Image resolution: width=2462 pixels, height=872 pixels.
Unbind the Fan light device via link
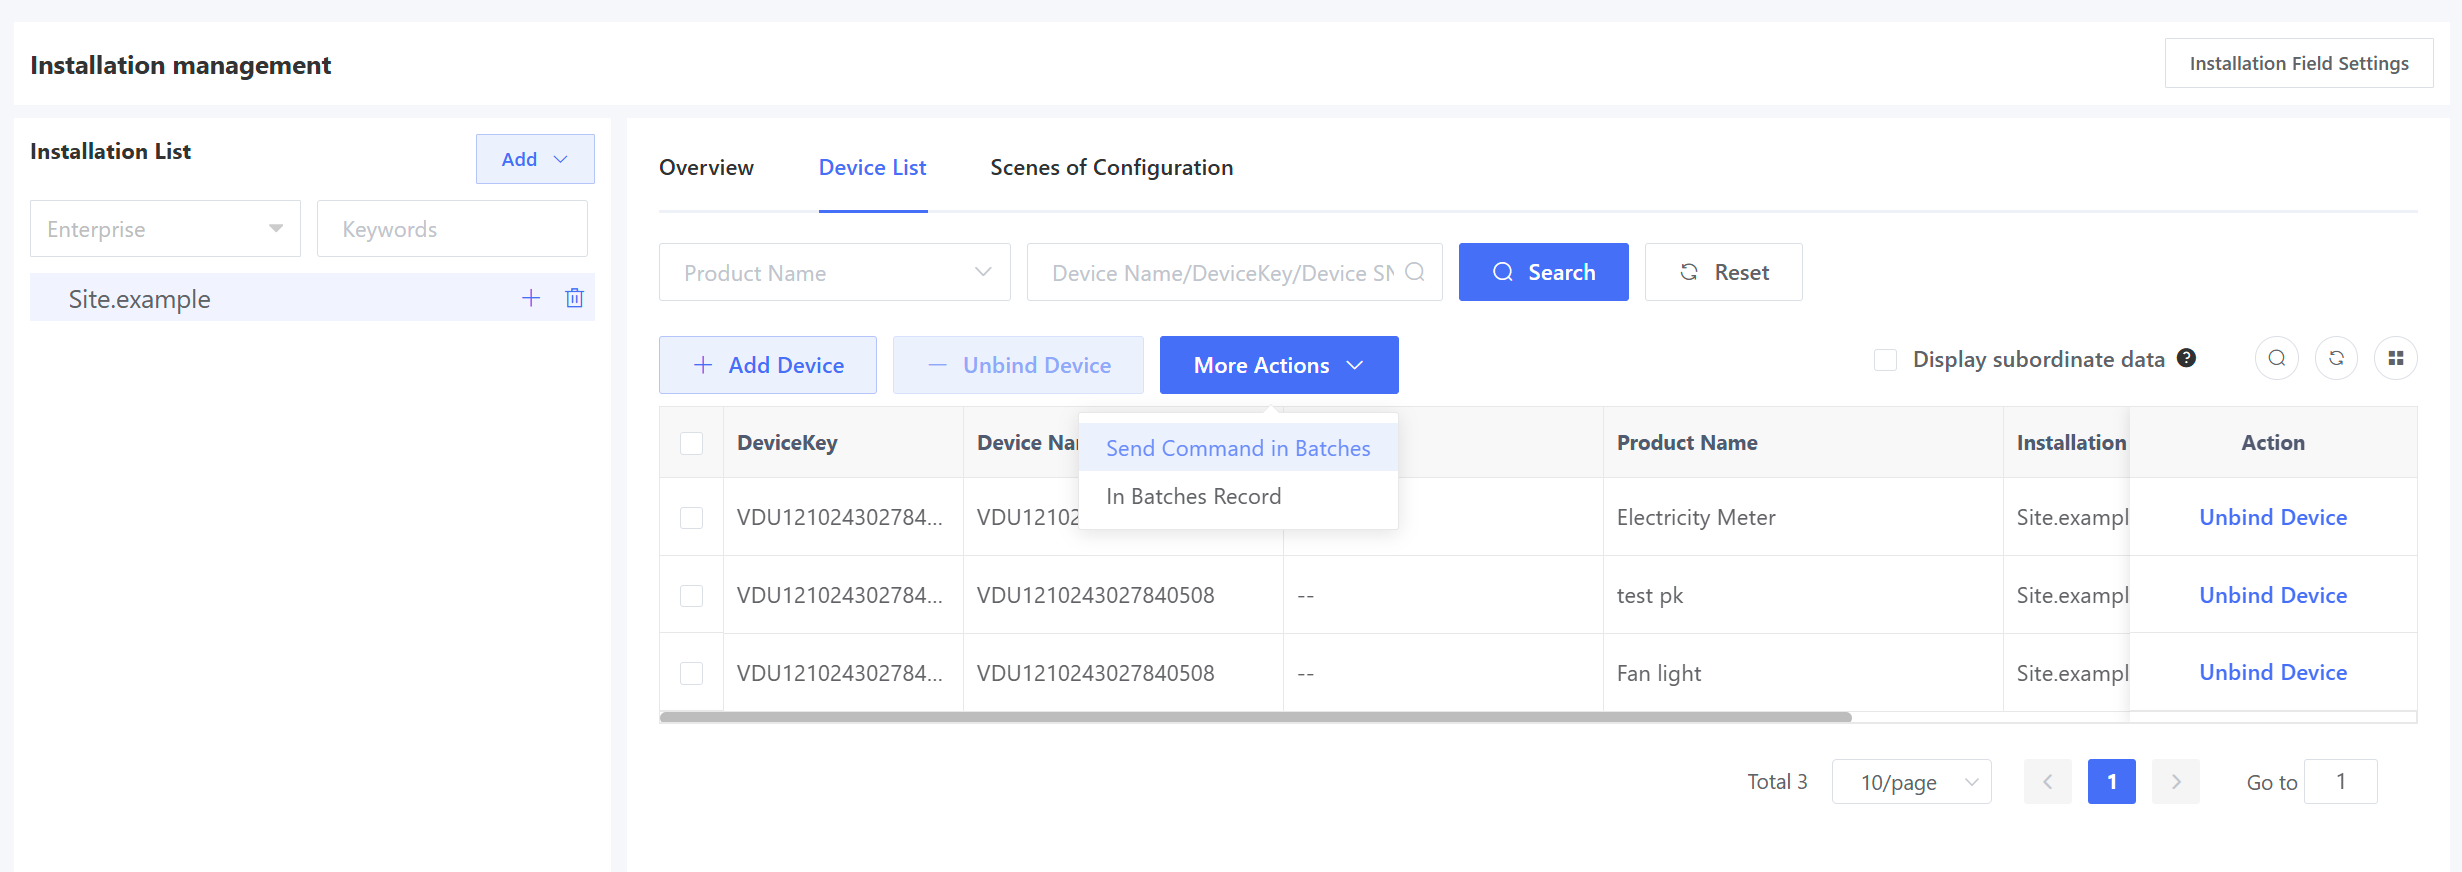[x=2272, y=673]
